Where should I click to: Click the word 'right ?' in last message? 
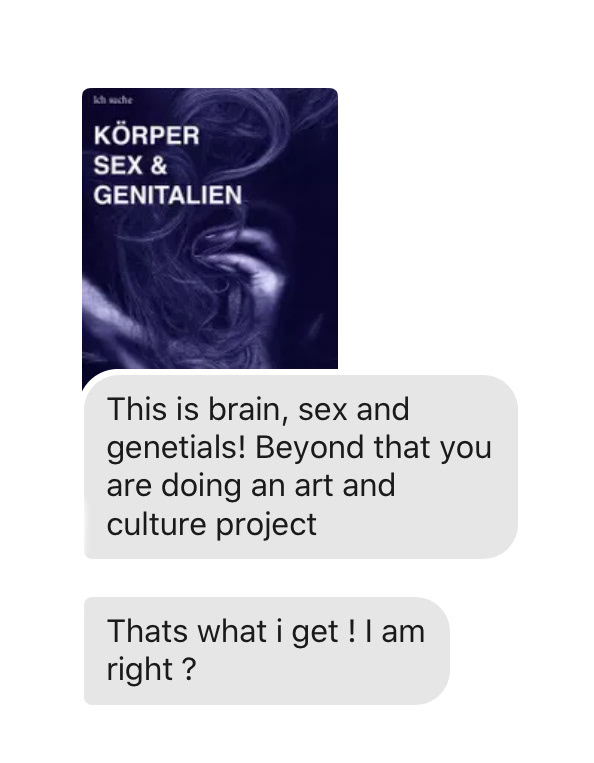click(x=151, y=670)
